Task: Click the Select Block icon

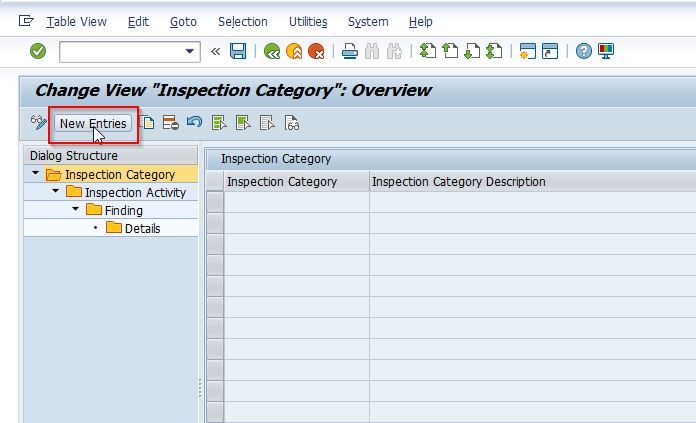Action: tap(243, 123)
